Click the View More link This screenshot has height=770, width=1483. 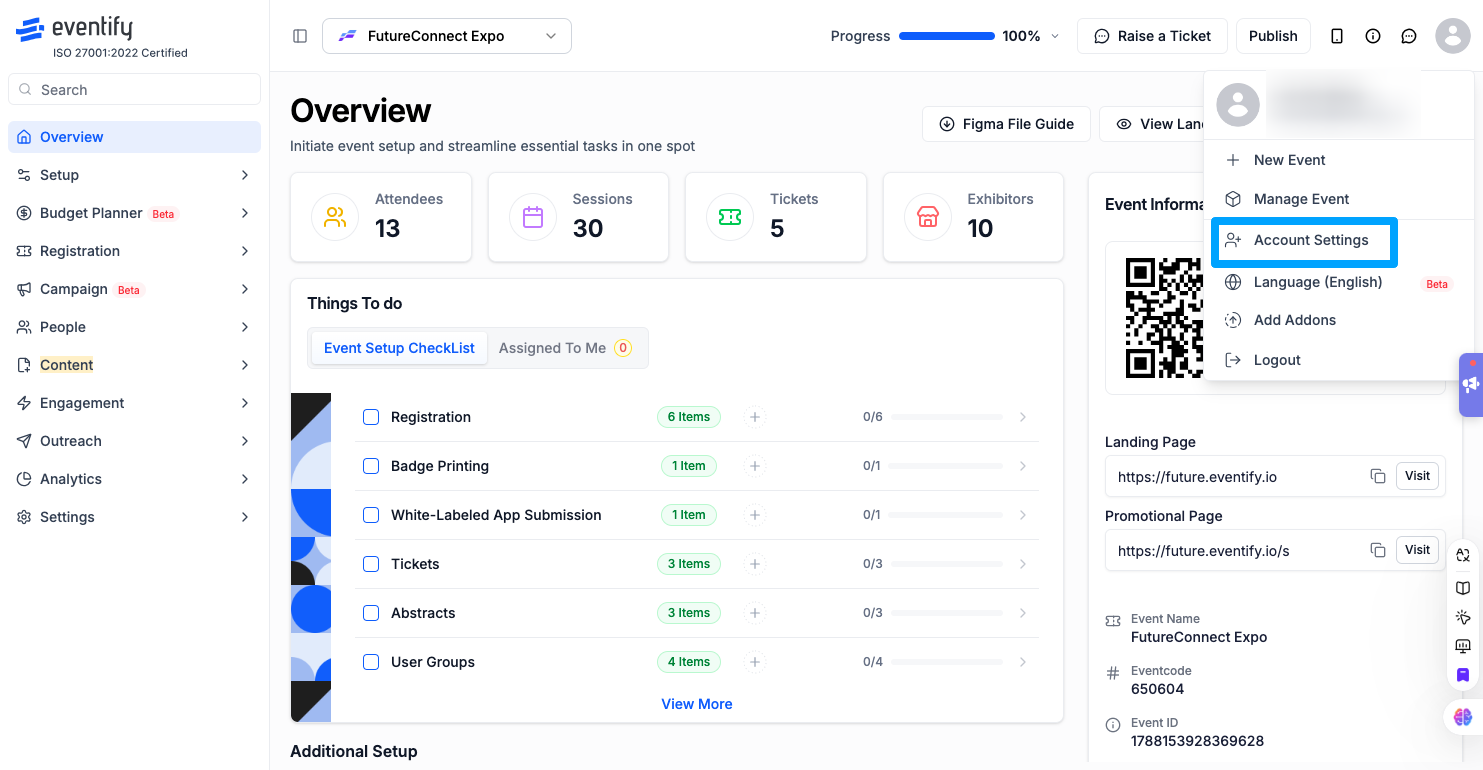697,704
